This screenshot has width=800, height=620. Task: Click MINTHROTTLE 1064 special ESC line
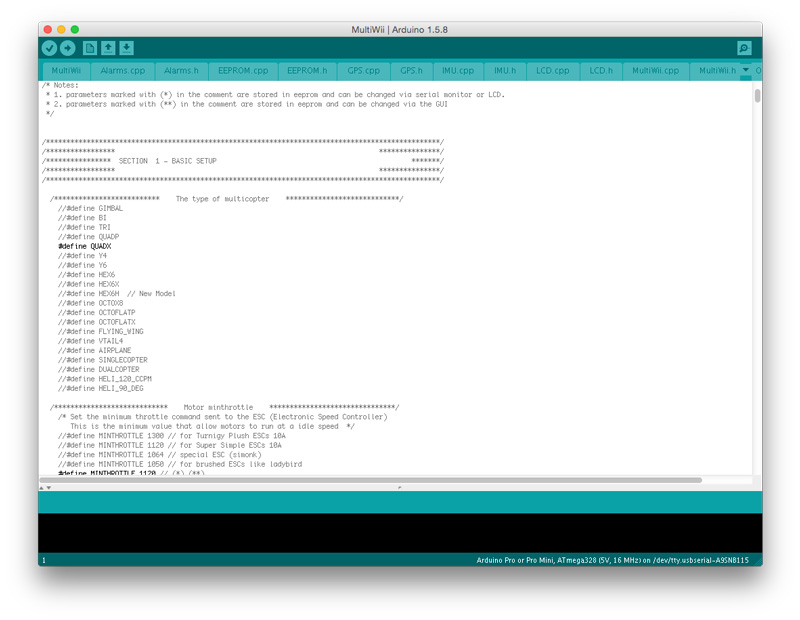point(159,455)
